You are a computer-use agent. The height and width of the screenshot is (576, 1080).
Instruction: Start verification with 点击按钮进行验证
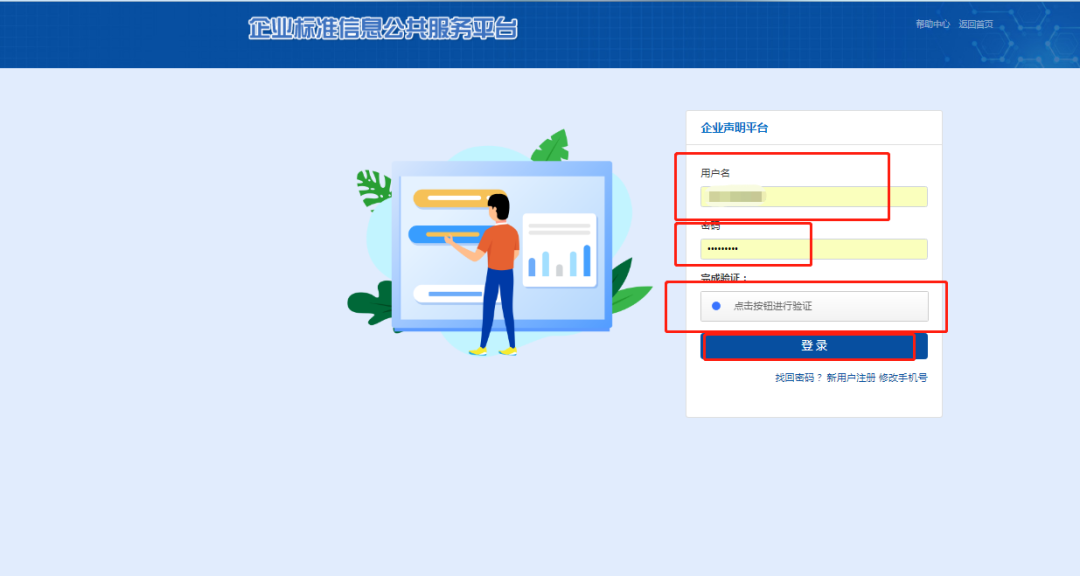coord(814,306)
